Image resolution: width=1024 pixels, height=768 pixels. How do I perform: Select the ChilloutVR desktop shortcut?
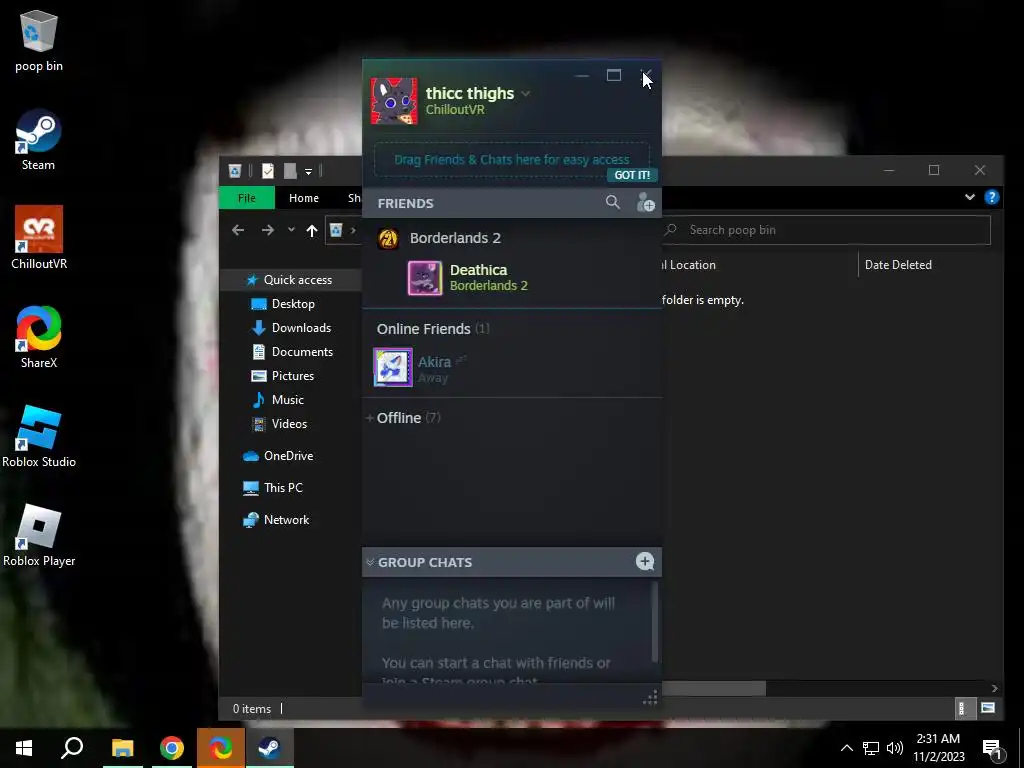(39, 238)
